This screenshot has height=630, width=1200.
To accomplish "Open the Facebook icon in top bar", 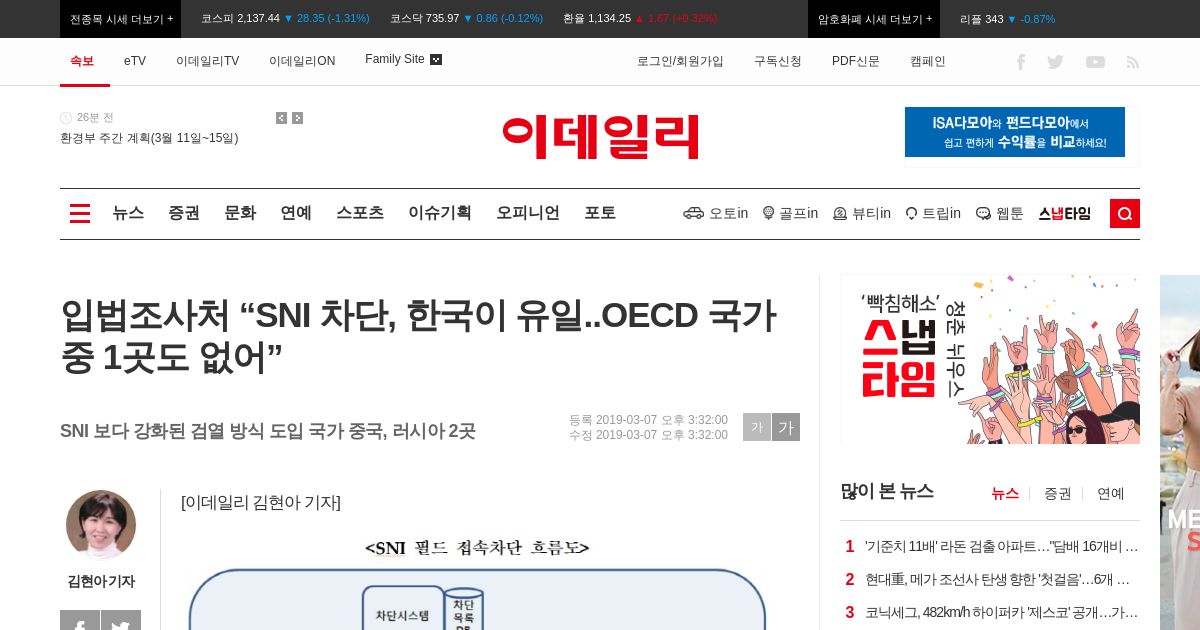I will 1021,62.
